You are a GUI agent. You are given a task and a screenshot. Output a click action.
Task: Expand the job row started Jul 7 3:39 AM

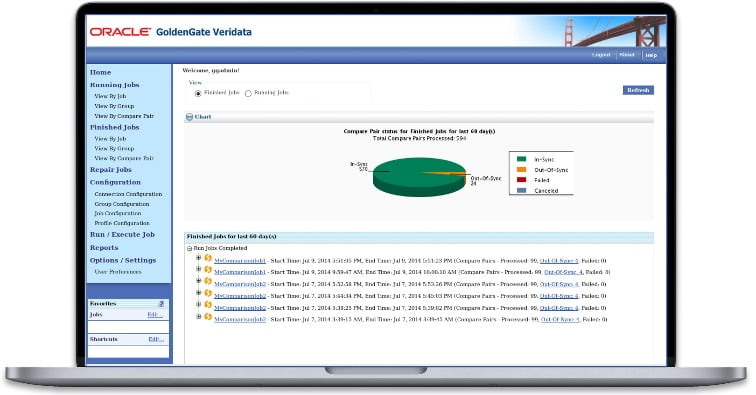[x=198, y=316]
